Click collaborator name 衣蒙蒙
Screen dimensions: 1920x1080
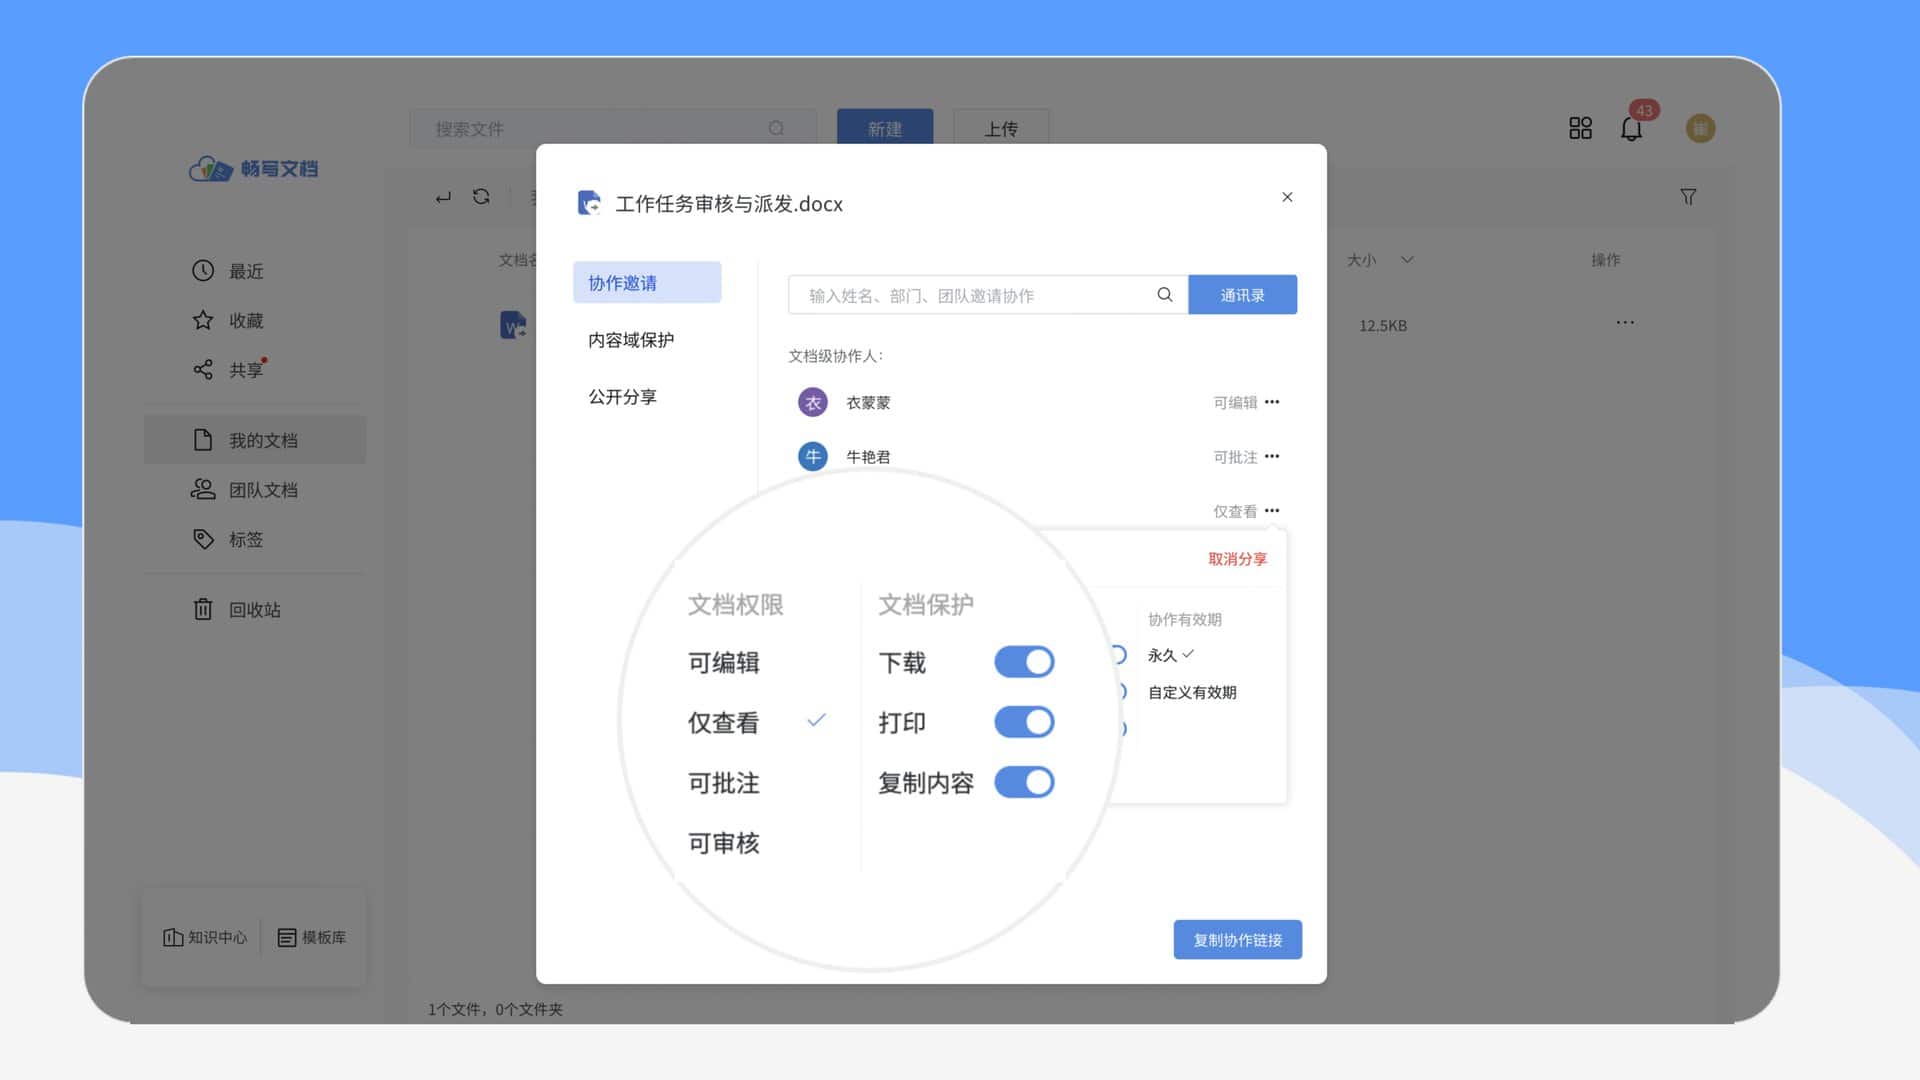pos(868,403)
